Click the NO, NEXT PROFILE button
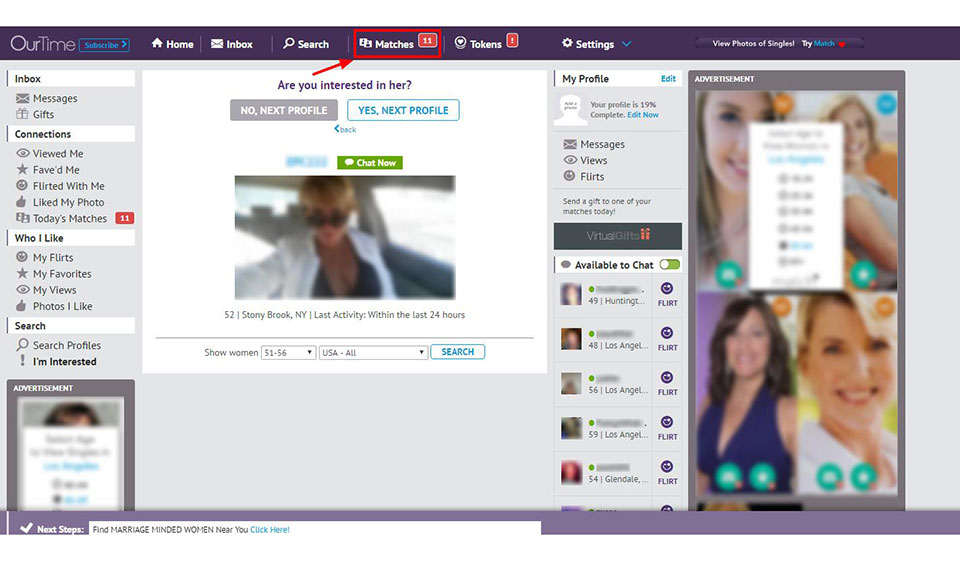Viewport: 960px width, 561px height. click(x=283, y=110)
